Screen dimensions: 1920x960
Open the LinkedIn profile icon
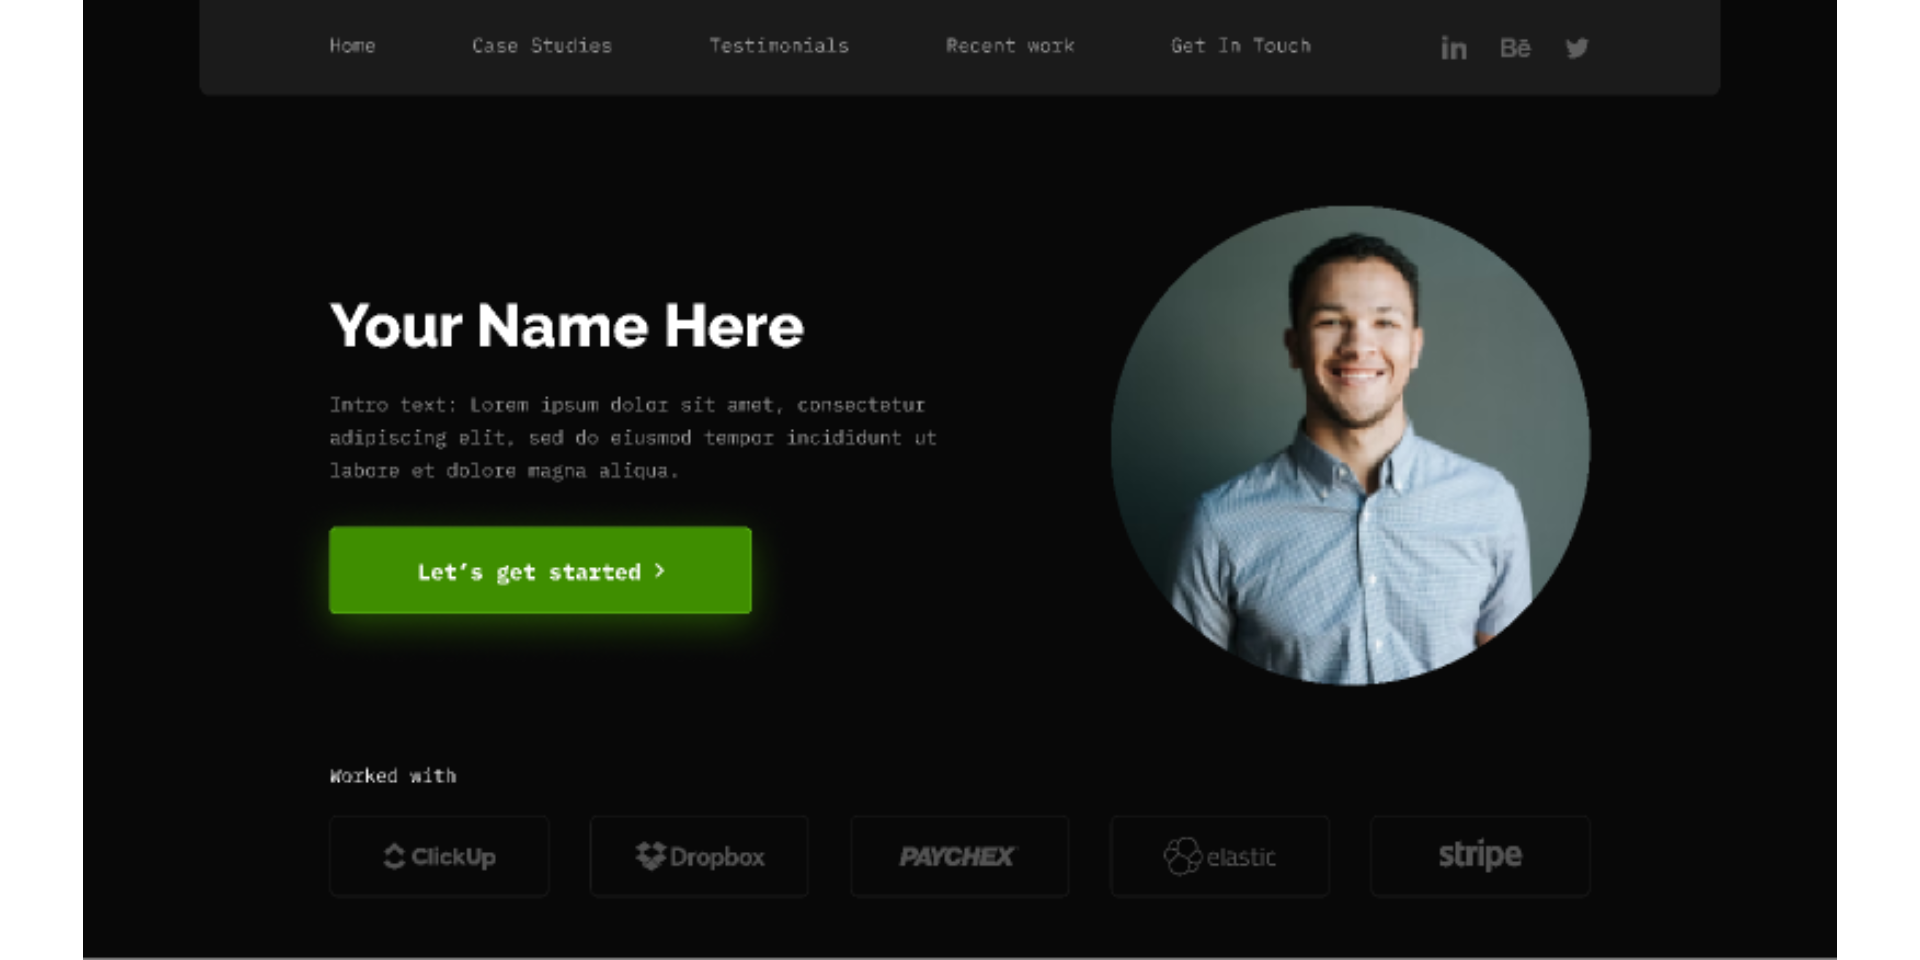pyautogui.click(x=1453, y=48)
